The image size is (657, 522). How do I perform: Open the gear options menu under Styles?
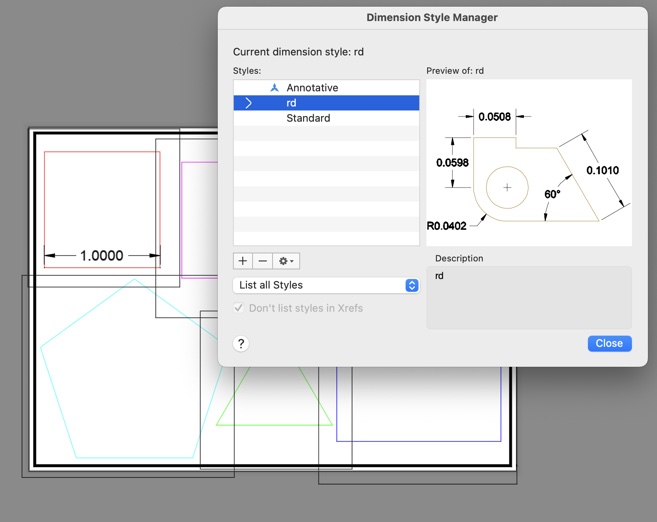click(286, 261)
